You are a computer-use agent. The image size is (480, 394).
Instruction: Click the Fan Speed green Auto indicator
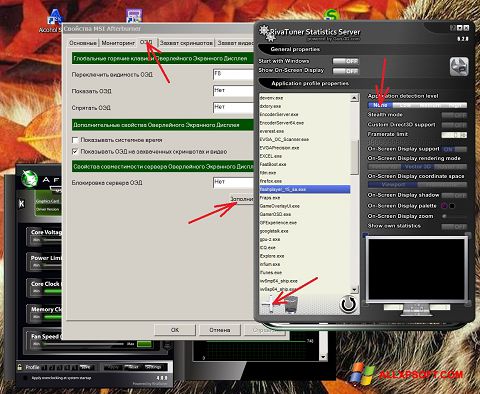[x=144, y=344]
